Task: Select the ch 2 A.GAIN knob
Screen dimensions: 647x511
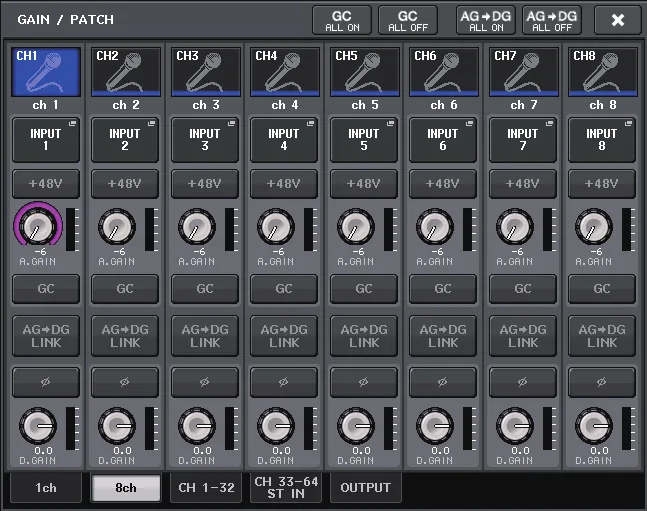Action: tap(117, 227)
